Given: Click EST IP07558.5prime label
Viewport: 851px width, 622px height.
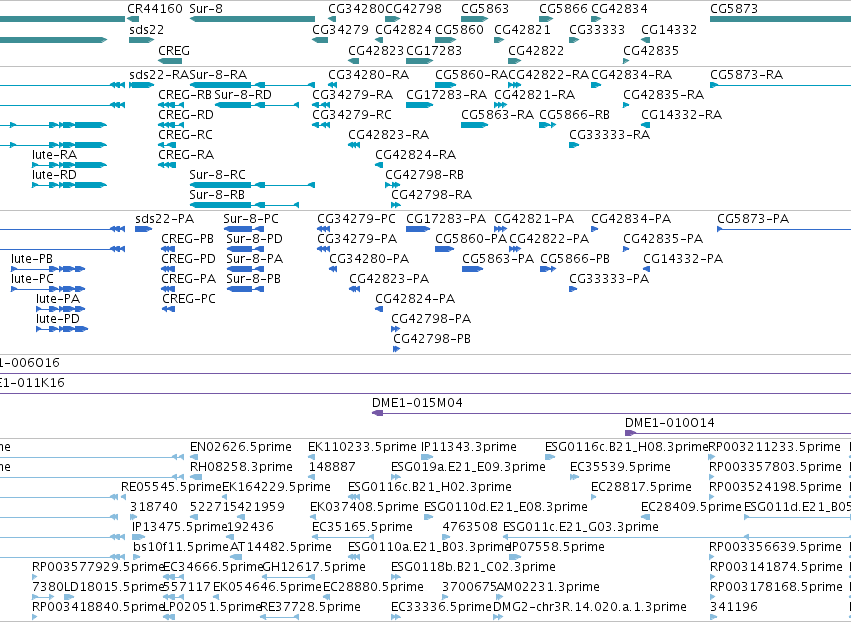Looking at the screenshot, I should point(557,547).
